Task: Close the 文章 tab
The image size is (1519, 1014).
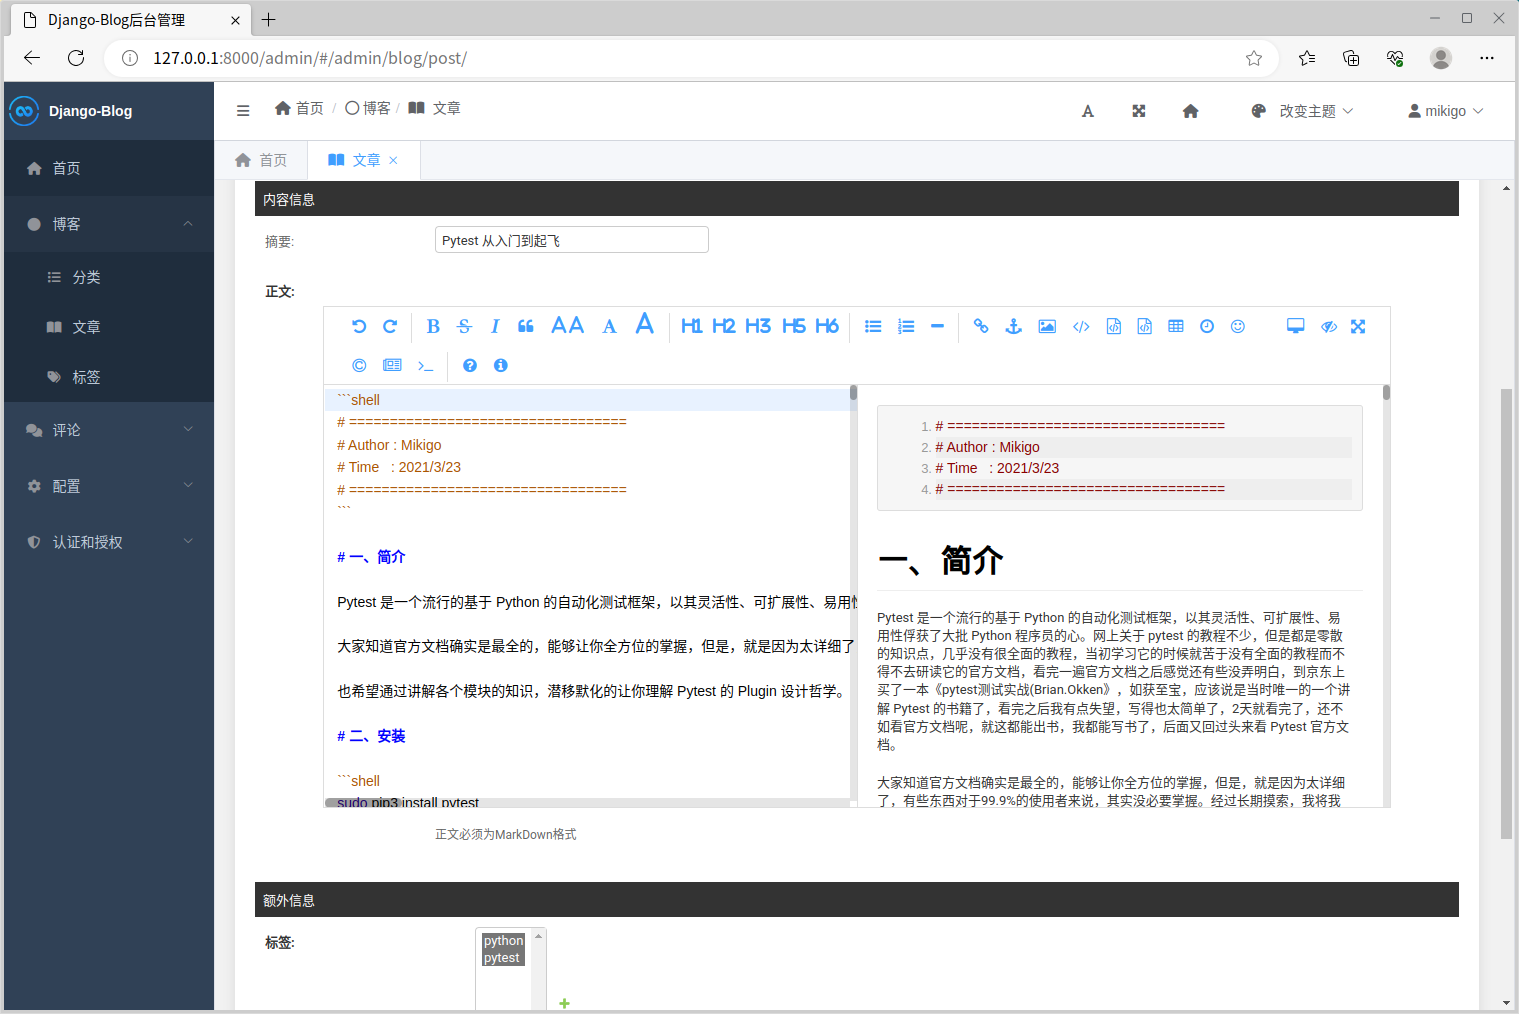Action: [x=393, y=160]
